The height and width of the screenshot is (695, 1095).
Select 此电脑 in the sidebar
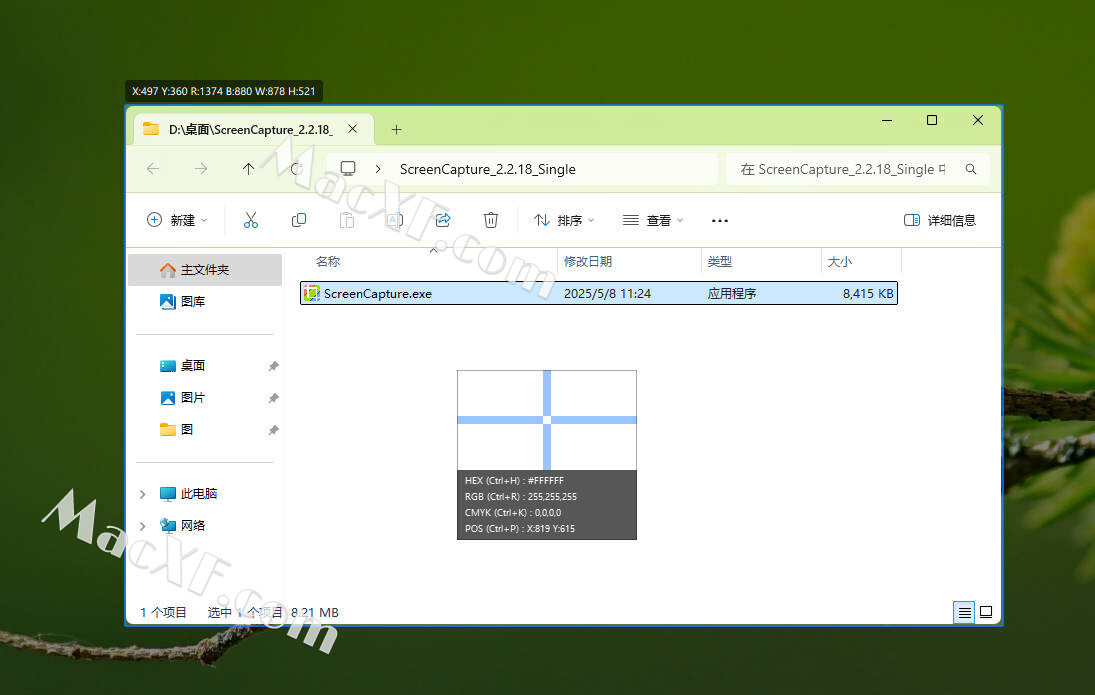pyautogui.click(x=198, y=494)
